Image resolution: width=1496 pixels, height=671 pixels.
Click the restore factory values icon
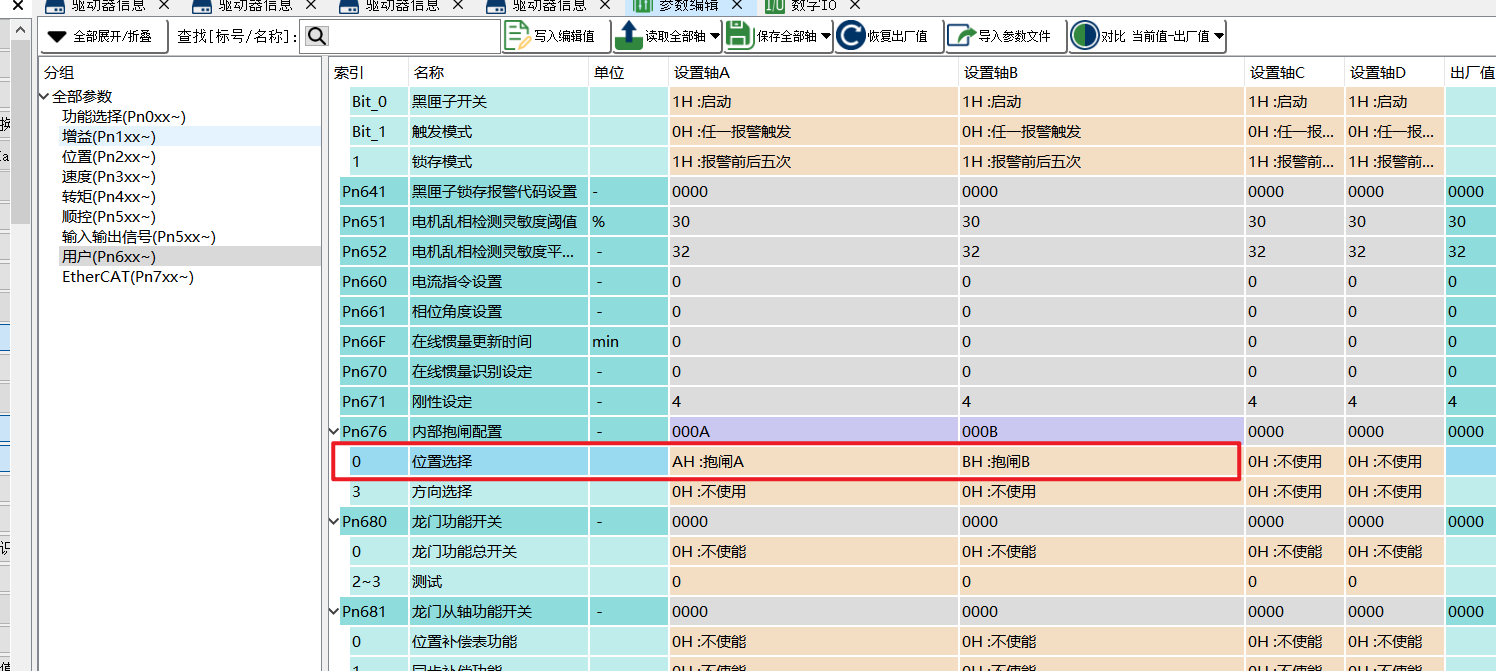click(x=851, y=36)
